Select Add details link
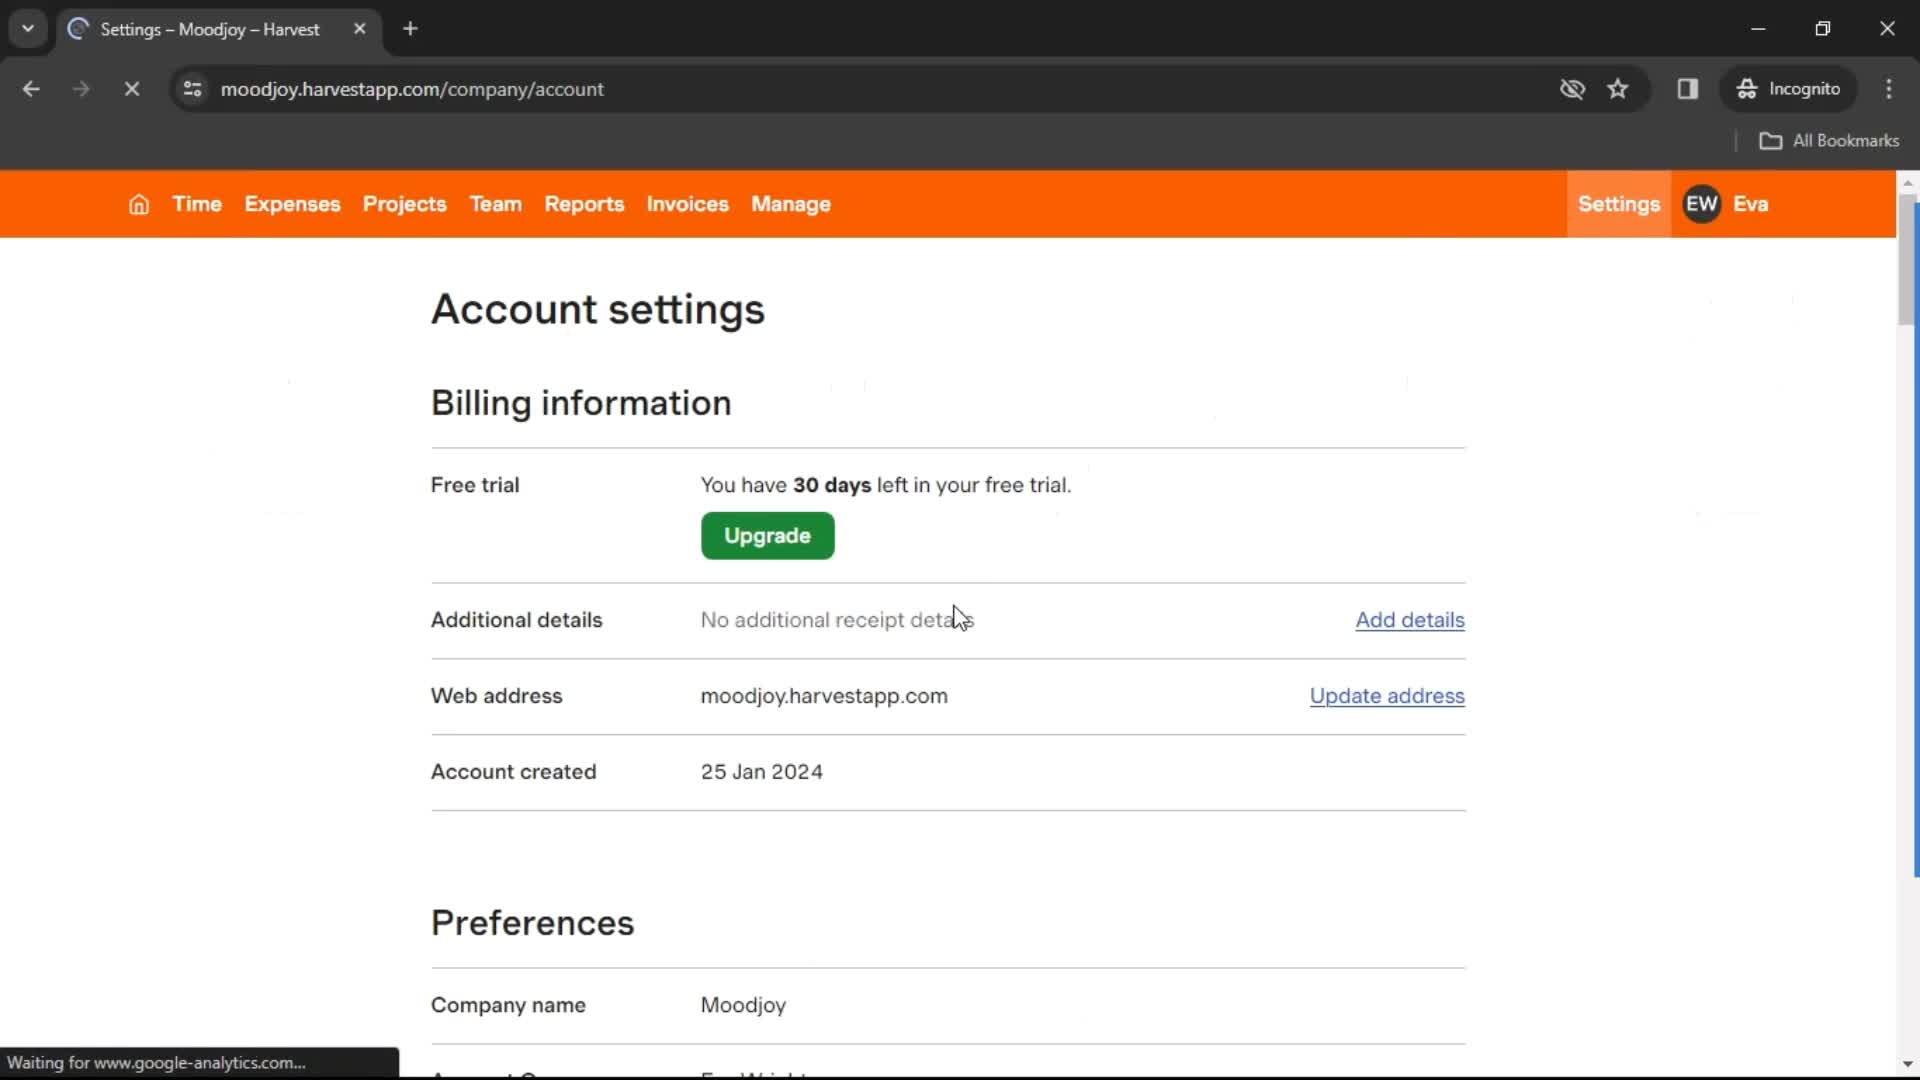The image size is (1920, 1080). (x=1410, y=620)
